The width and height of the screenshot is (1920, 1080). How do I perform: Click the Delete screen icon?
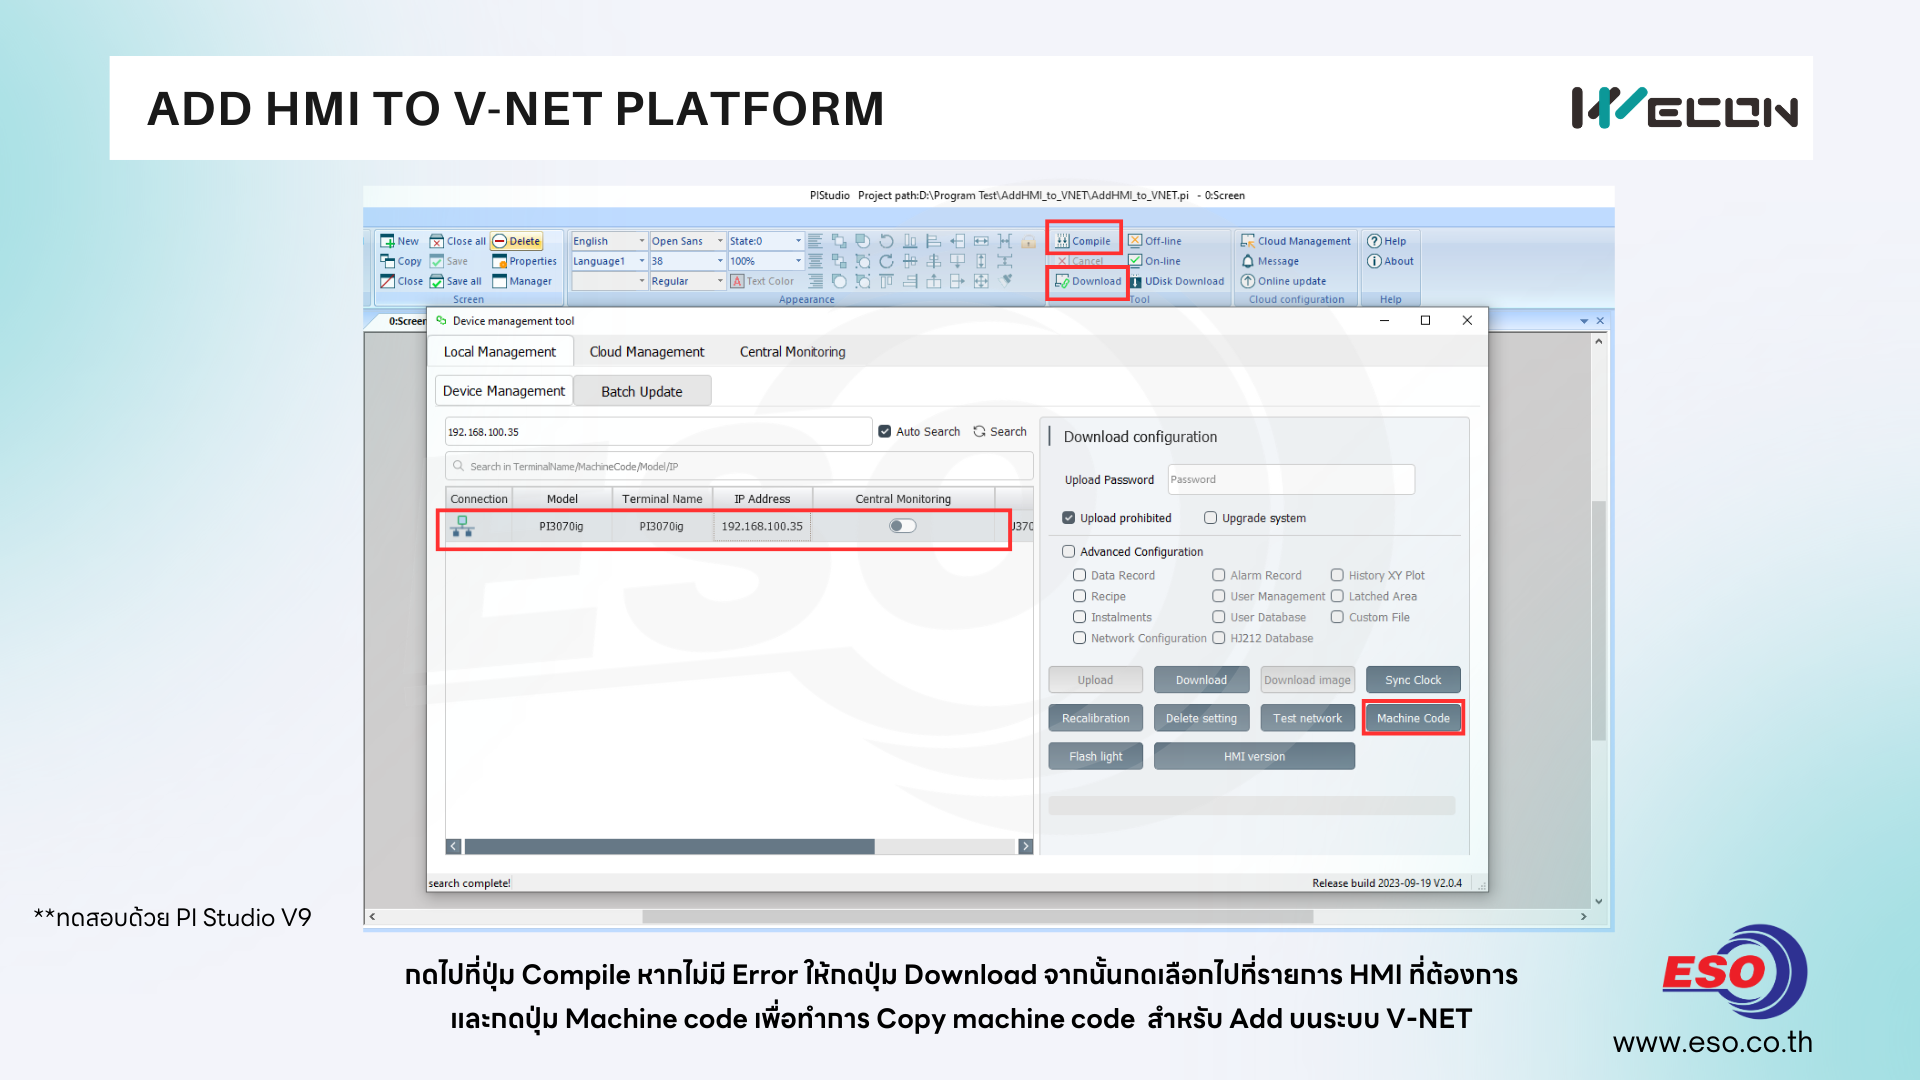point(499,241)
